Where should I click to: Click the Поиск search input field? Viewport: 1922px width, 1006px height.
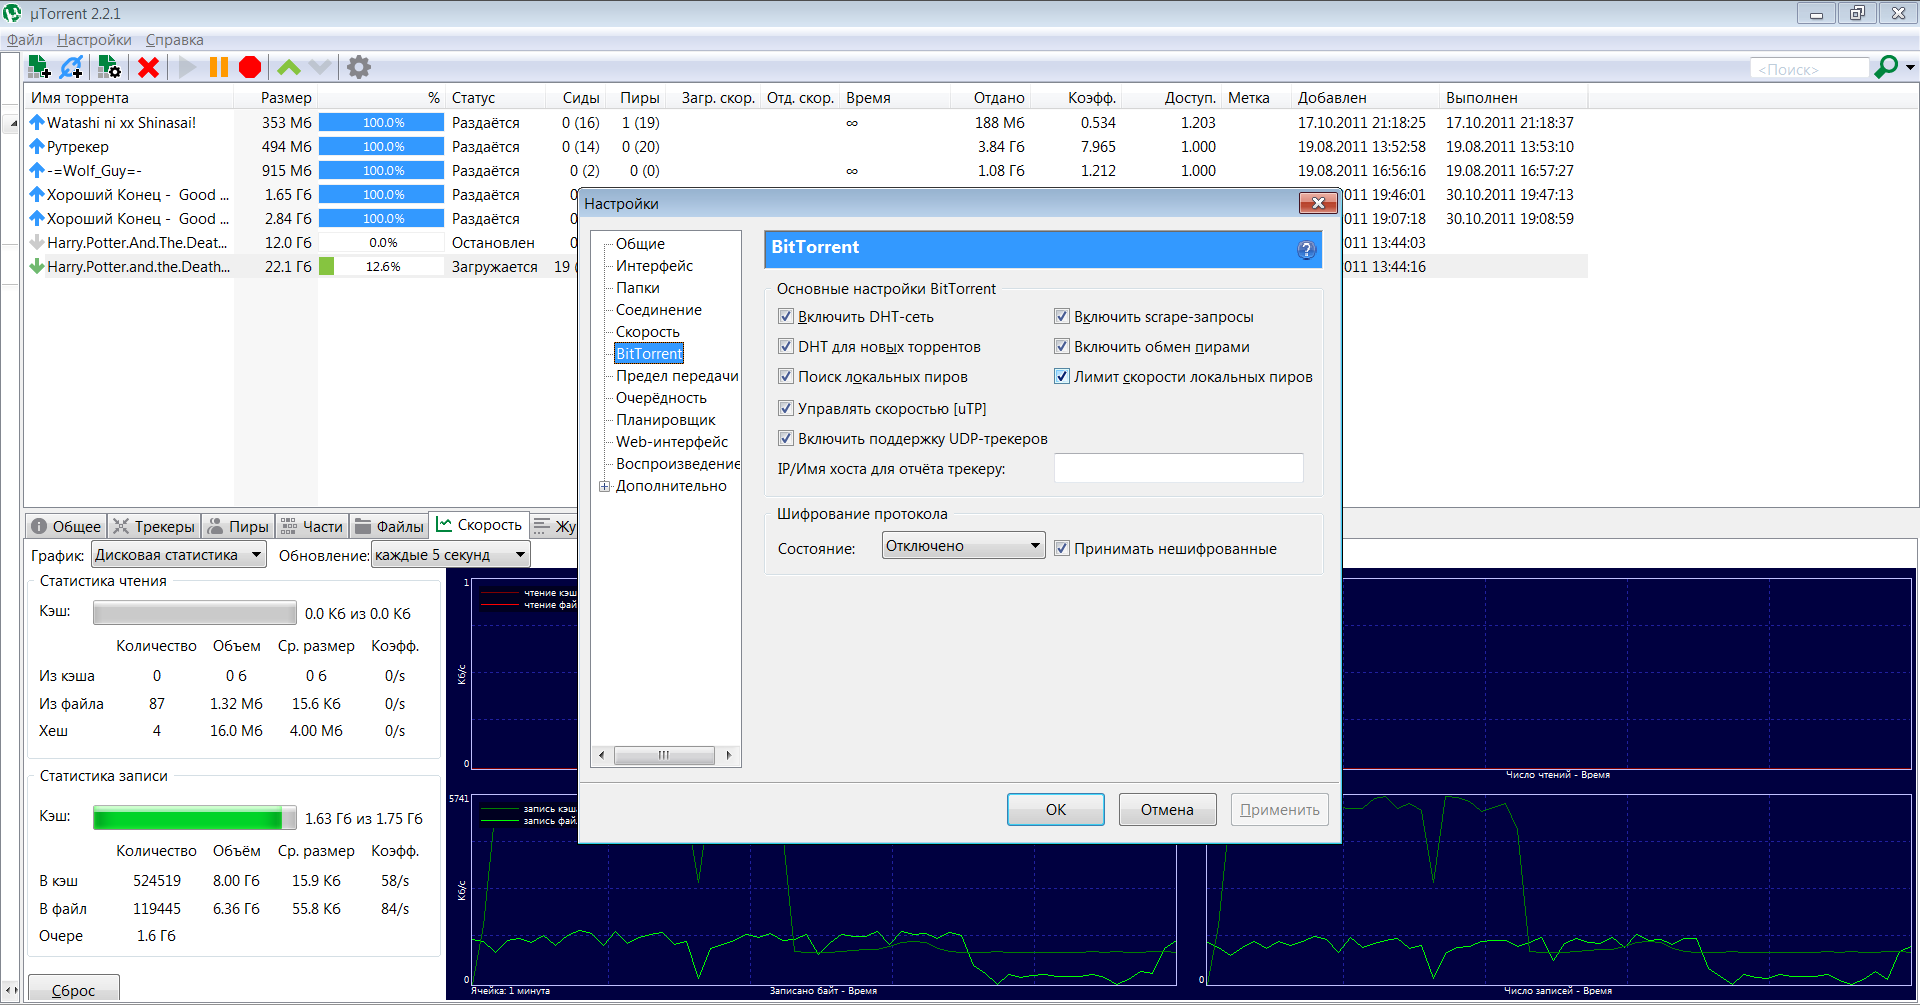pos(1809,68)
